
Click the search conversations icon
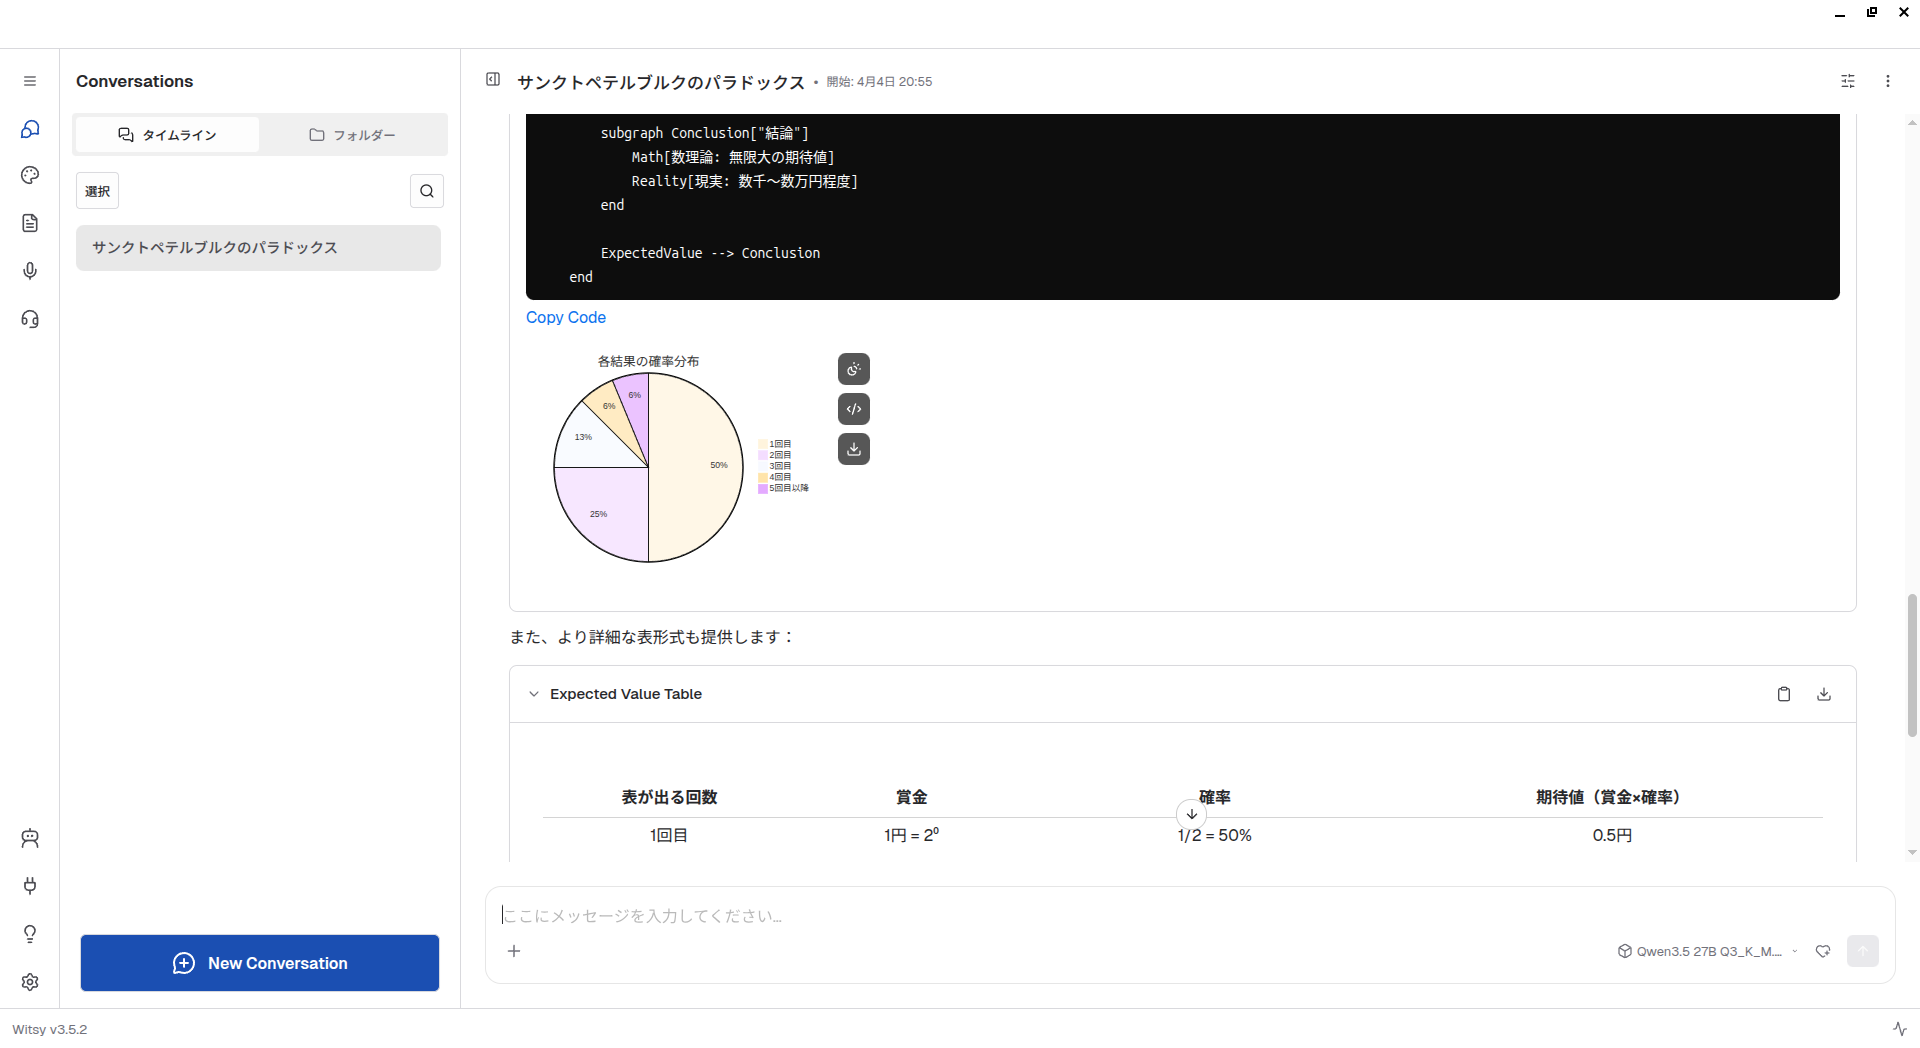click(427, 191)
